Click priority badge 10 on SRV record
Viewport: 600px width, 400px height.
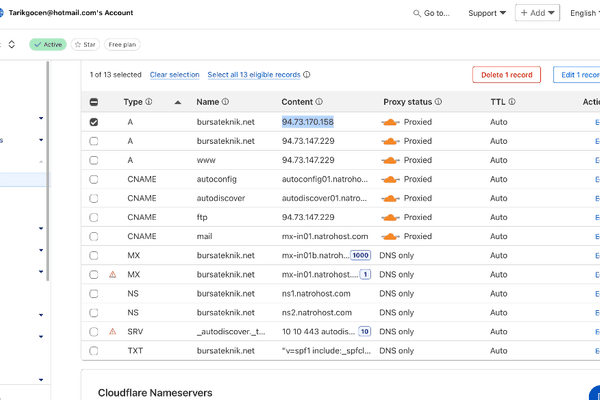point(365,331)
